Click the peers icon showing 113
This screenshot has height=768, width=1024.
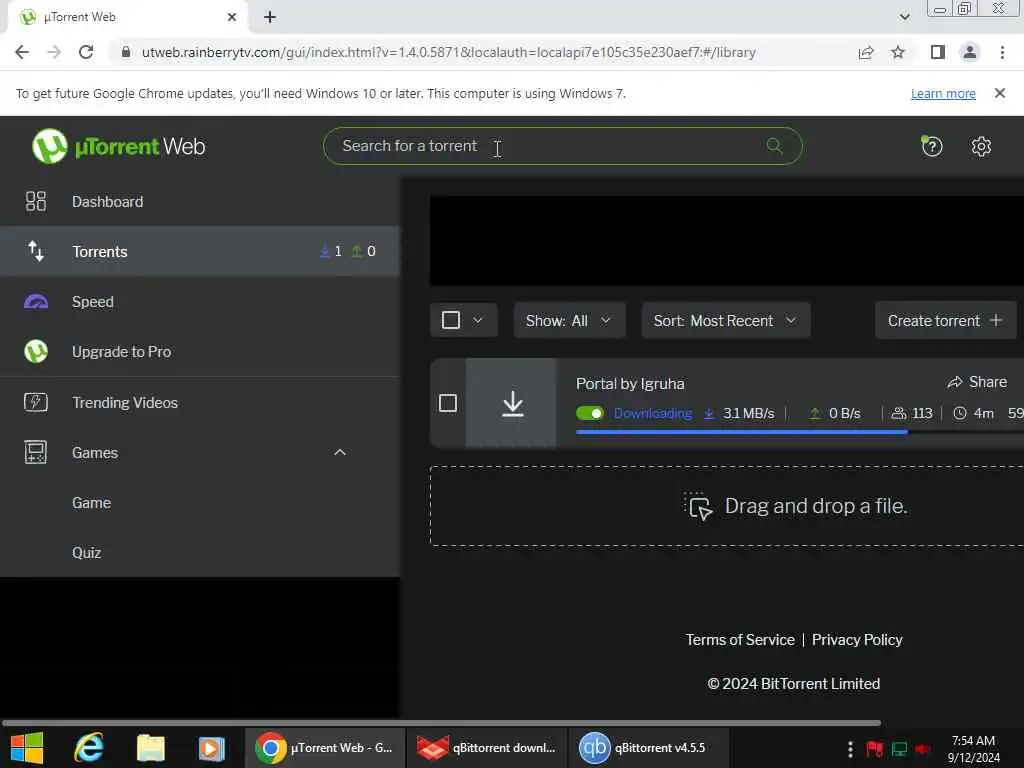click(x=899, y=413)
